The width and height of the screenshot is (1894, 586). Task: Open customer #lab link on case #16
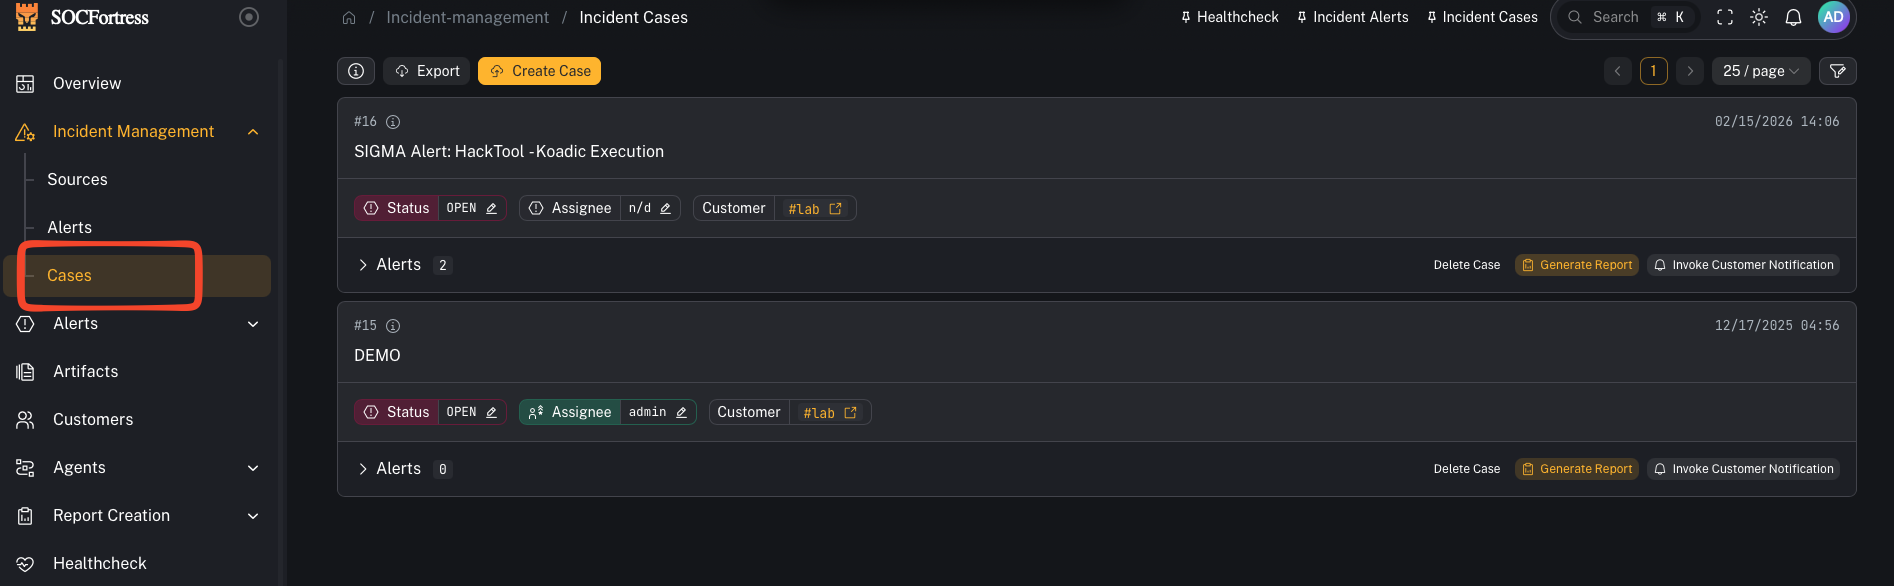click(815, 208)
